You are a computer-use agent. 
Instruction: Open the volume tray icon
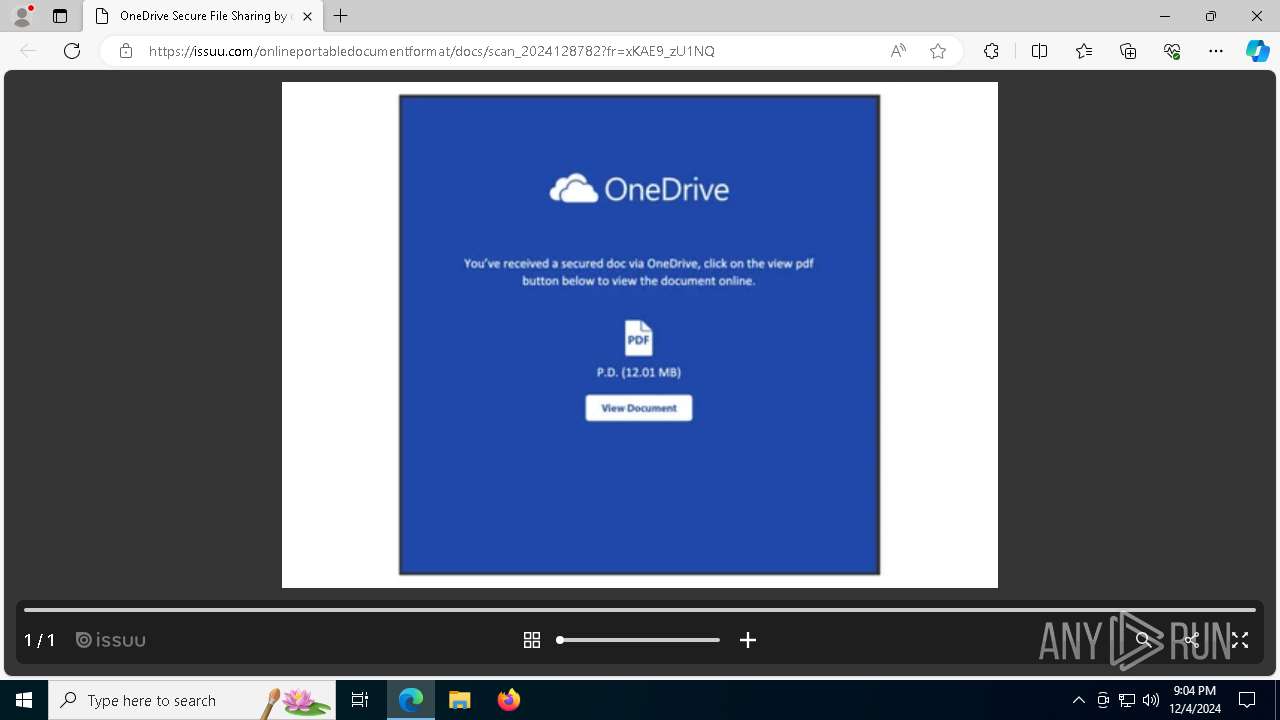tap(1151, 700)
